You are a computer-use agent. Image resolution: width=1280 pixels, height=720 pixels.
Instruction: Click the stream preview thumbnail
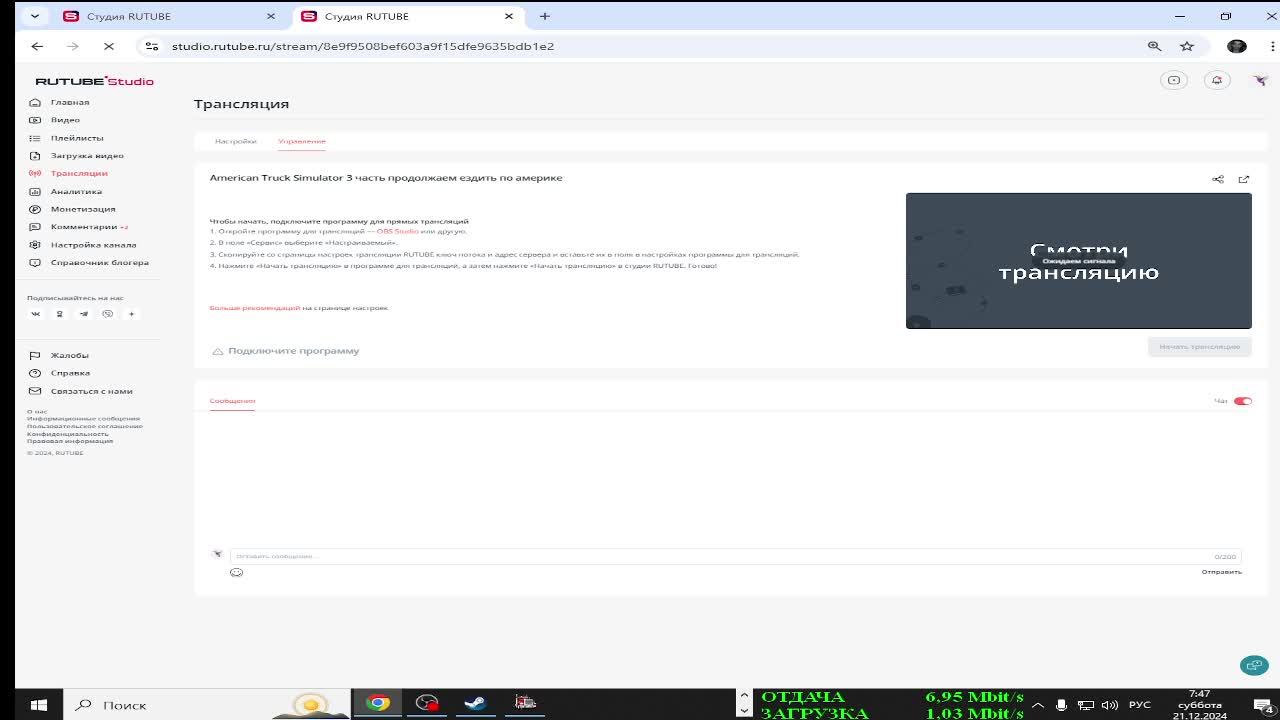(1078, 260)
